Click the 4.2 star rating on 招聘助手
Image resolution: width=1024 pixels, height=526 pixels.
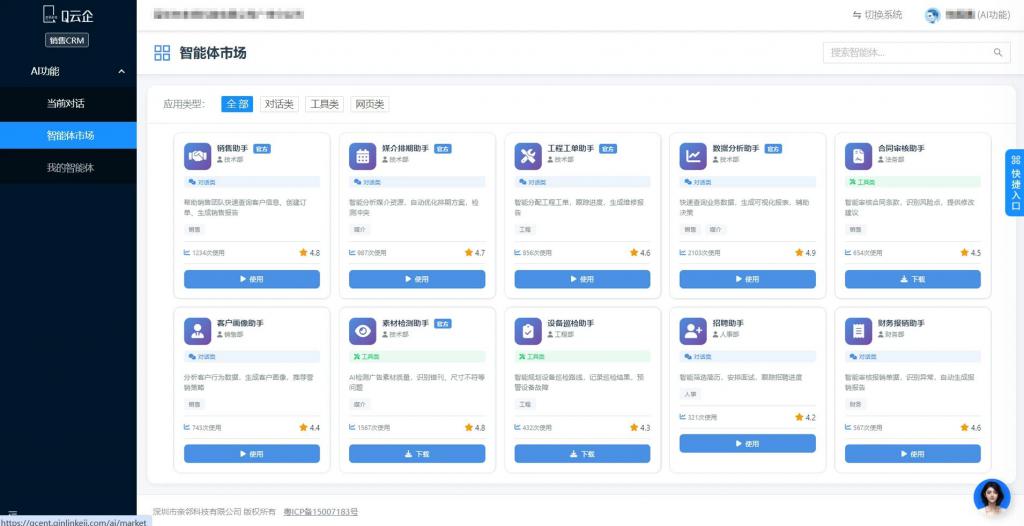coord(805,417)
